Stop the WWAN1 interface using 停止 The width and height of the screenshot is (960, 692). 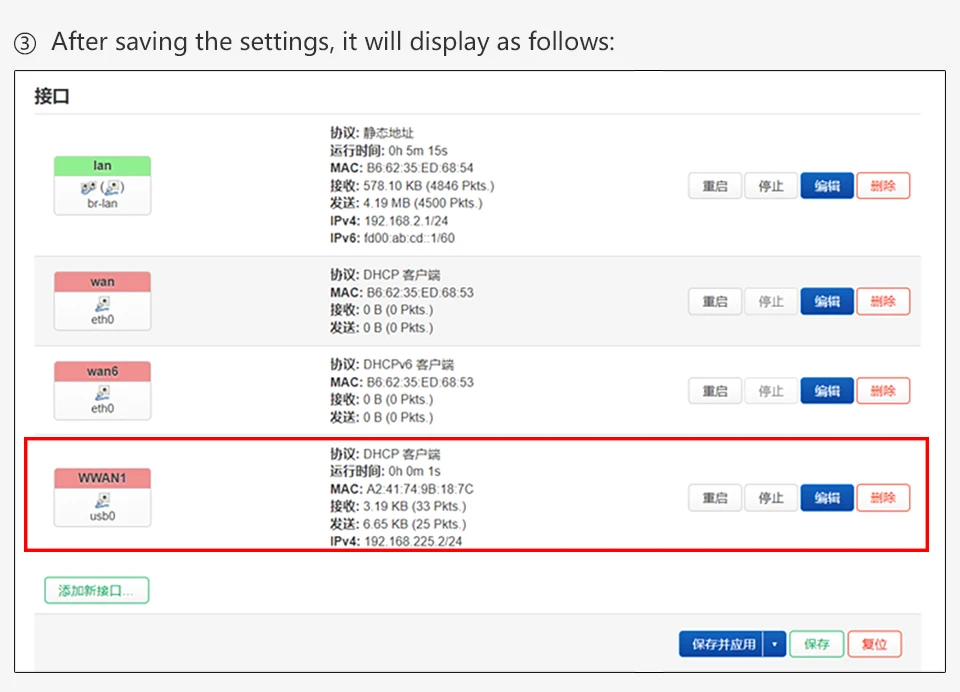coord(770,497)
